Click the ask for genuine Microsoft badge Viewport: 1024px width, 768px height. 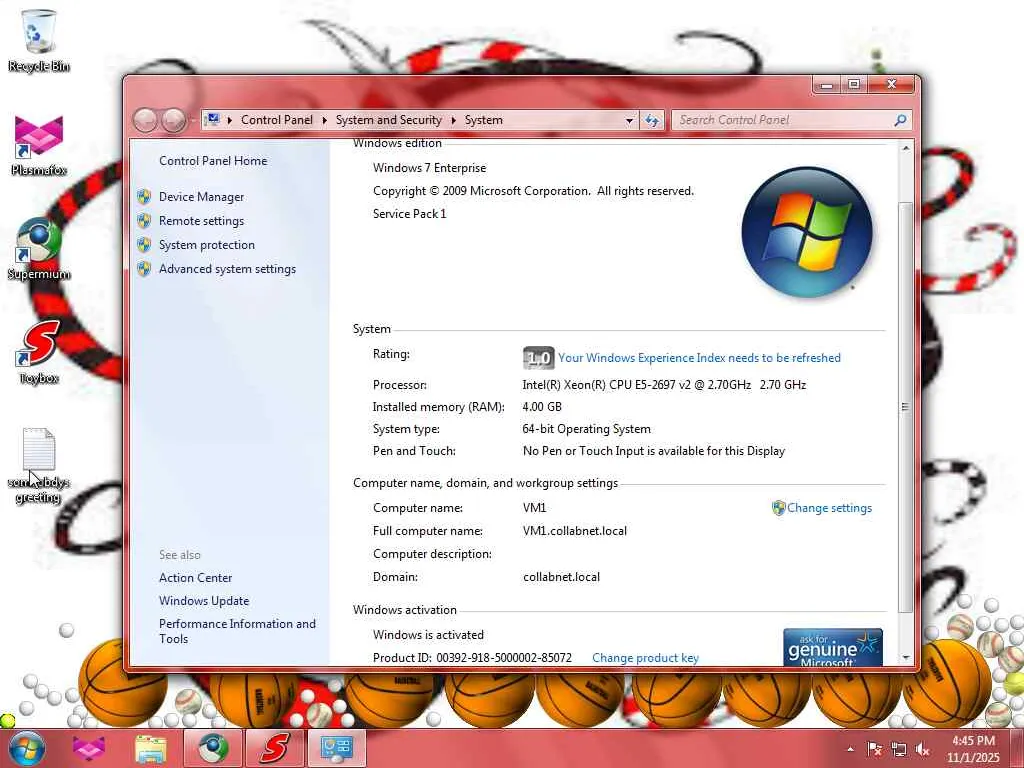tap(833, 647)
